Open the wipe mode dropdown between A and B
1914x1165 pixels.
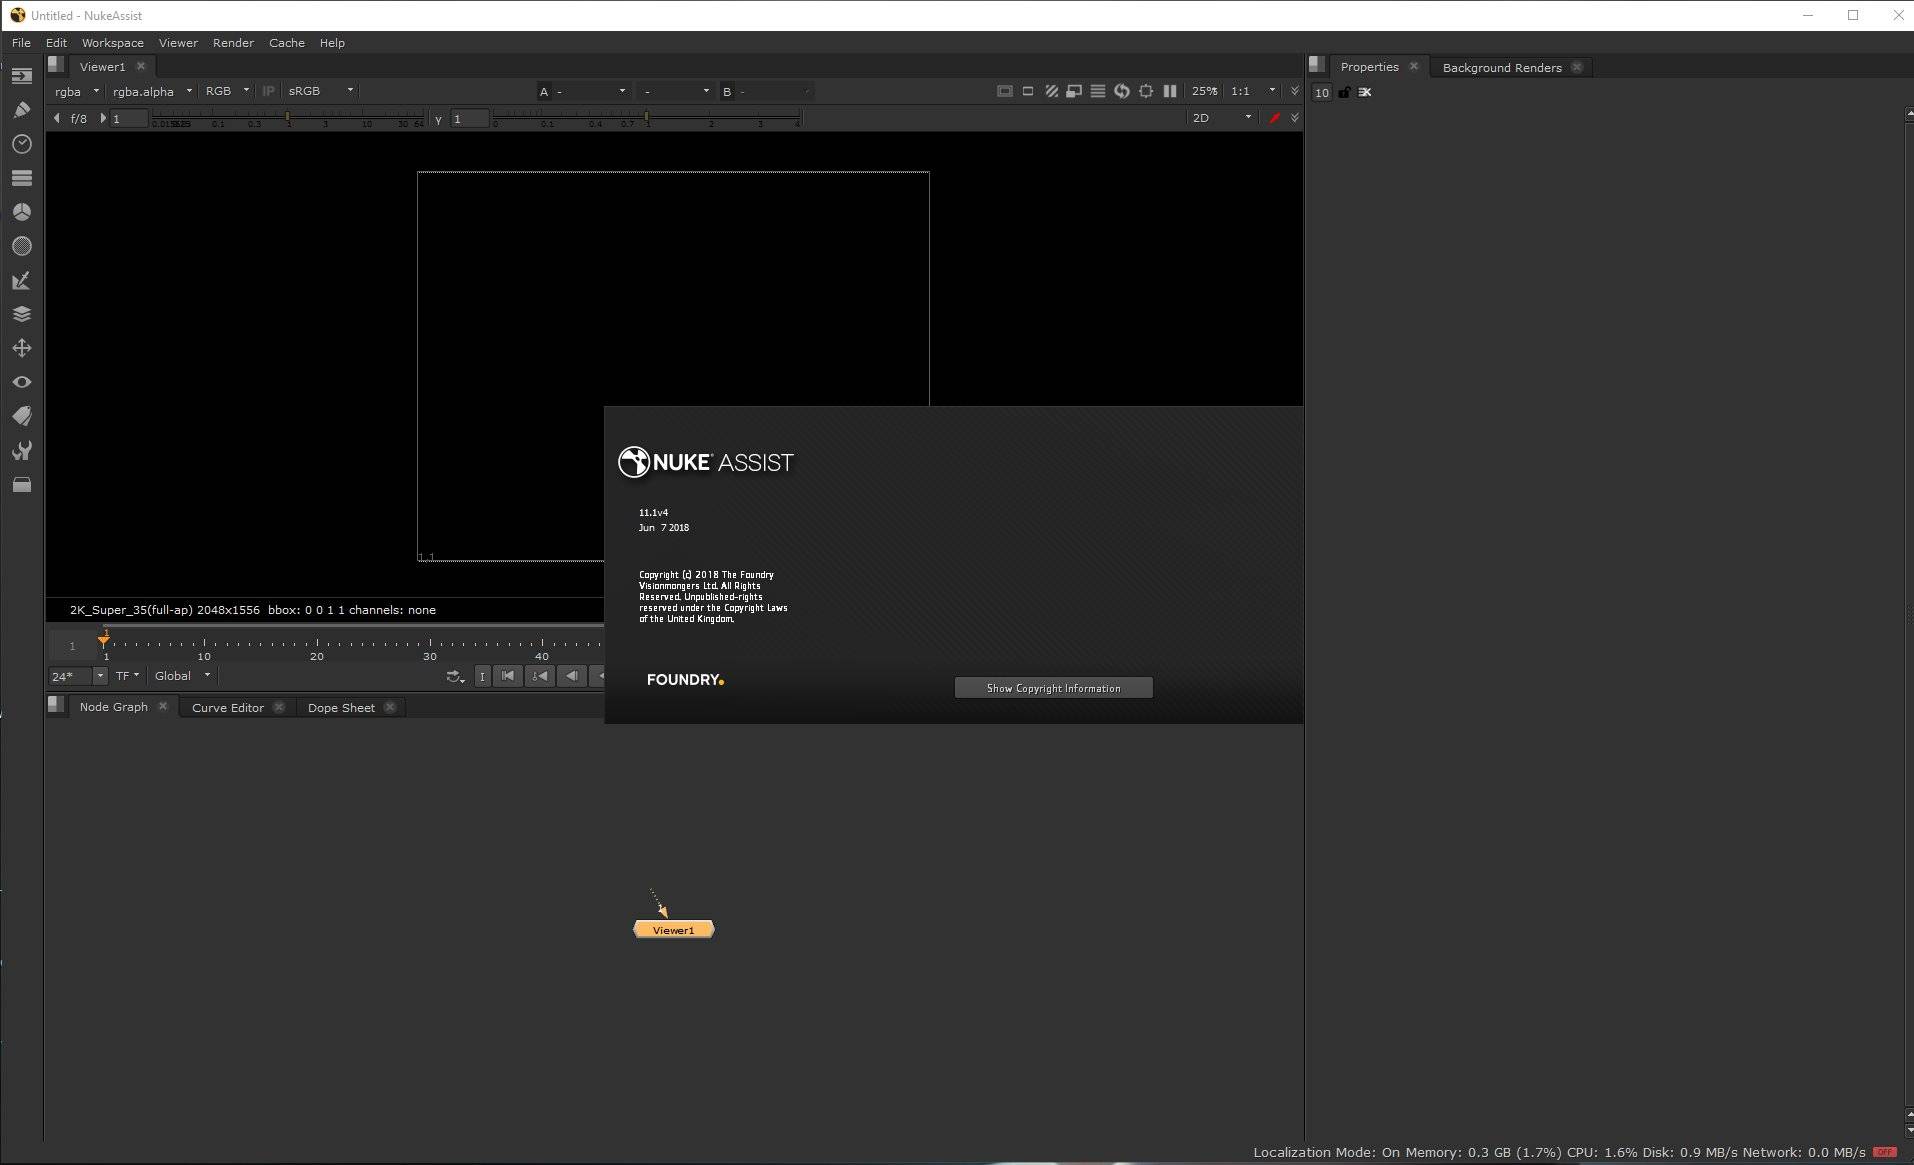[676, 91]
